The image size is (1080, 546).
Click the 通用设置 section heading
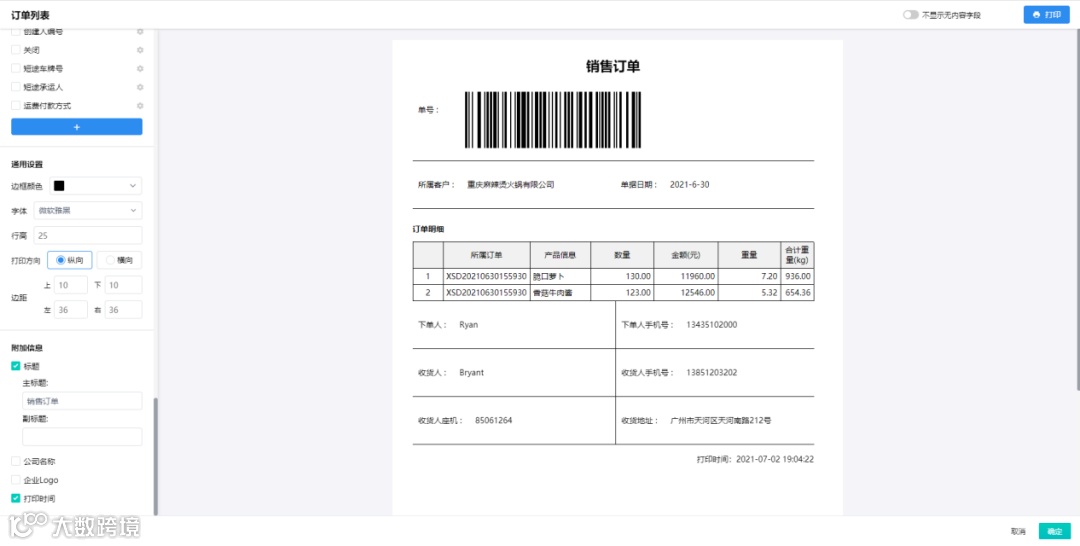click(x=27, y=165)
